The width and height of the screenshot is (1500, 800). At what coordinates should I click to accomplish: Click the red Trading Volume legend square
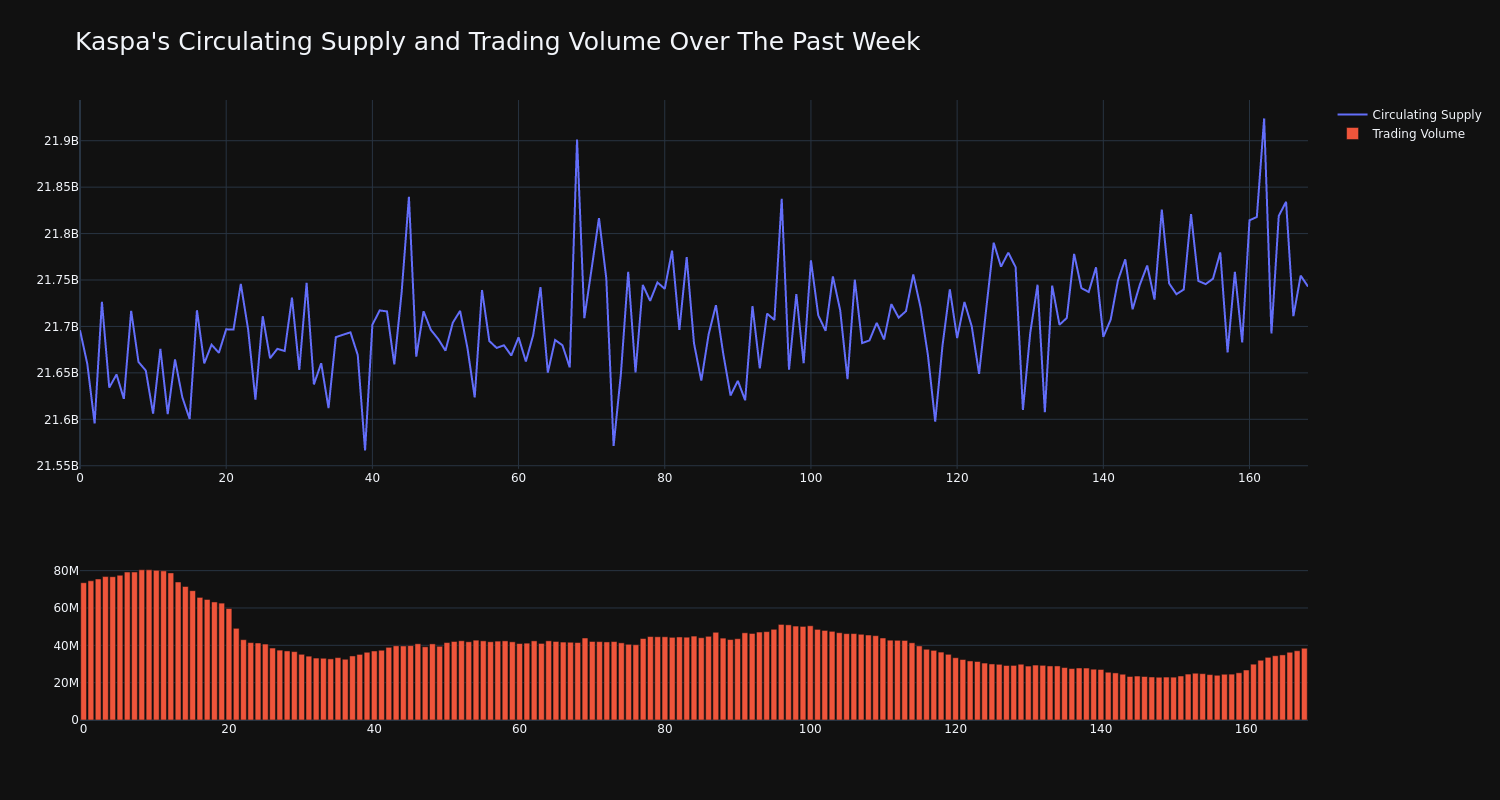(1352, 134)
